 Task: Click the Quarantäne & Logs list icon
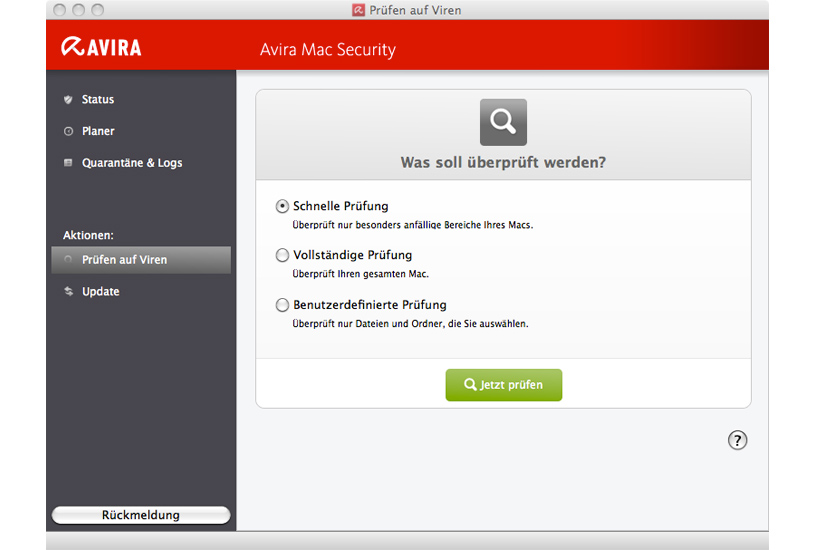pos(68,163)
